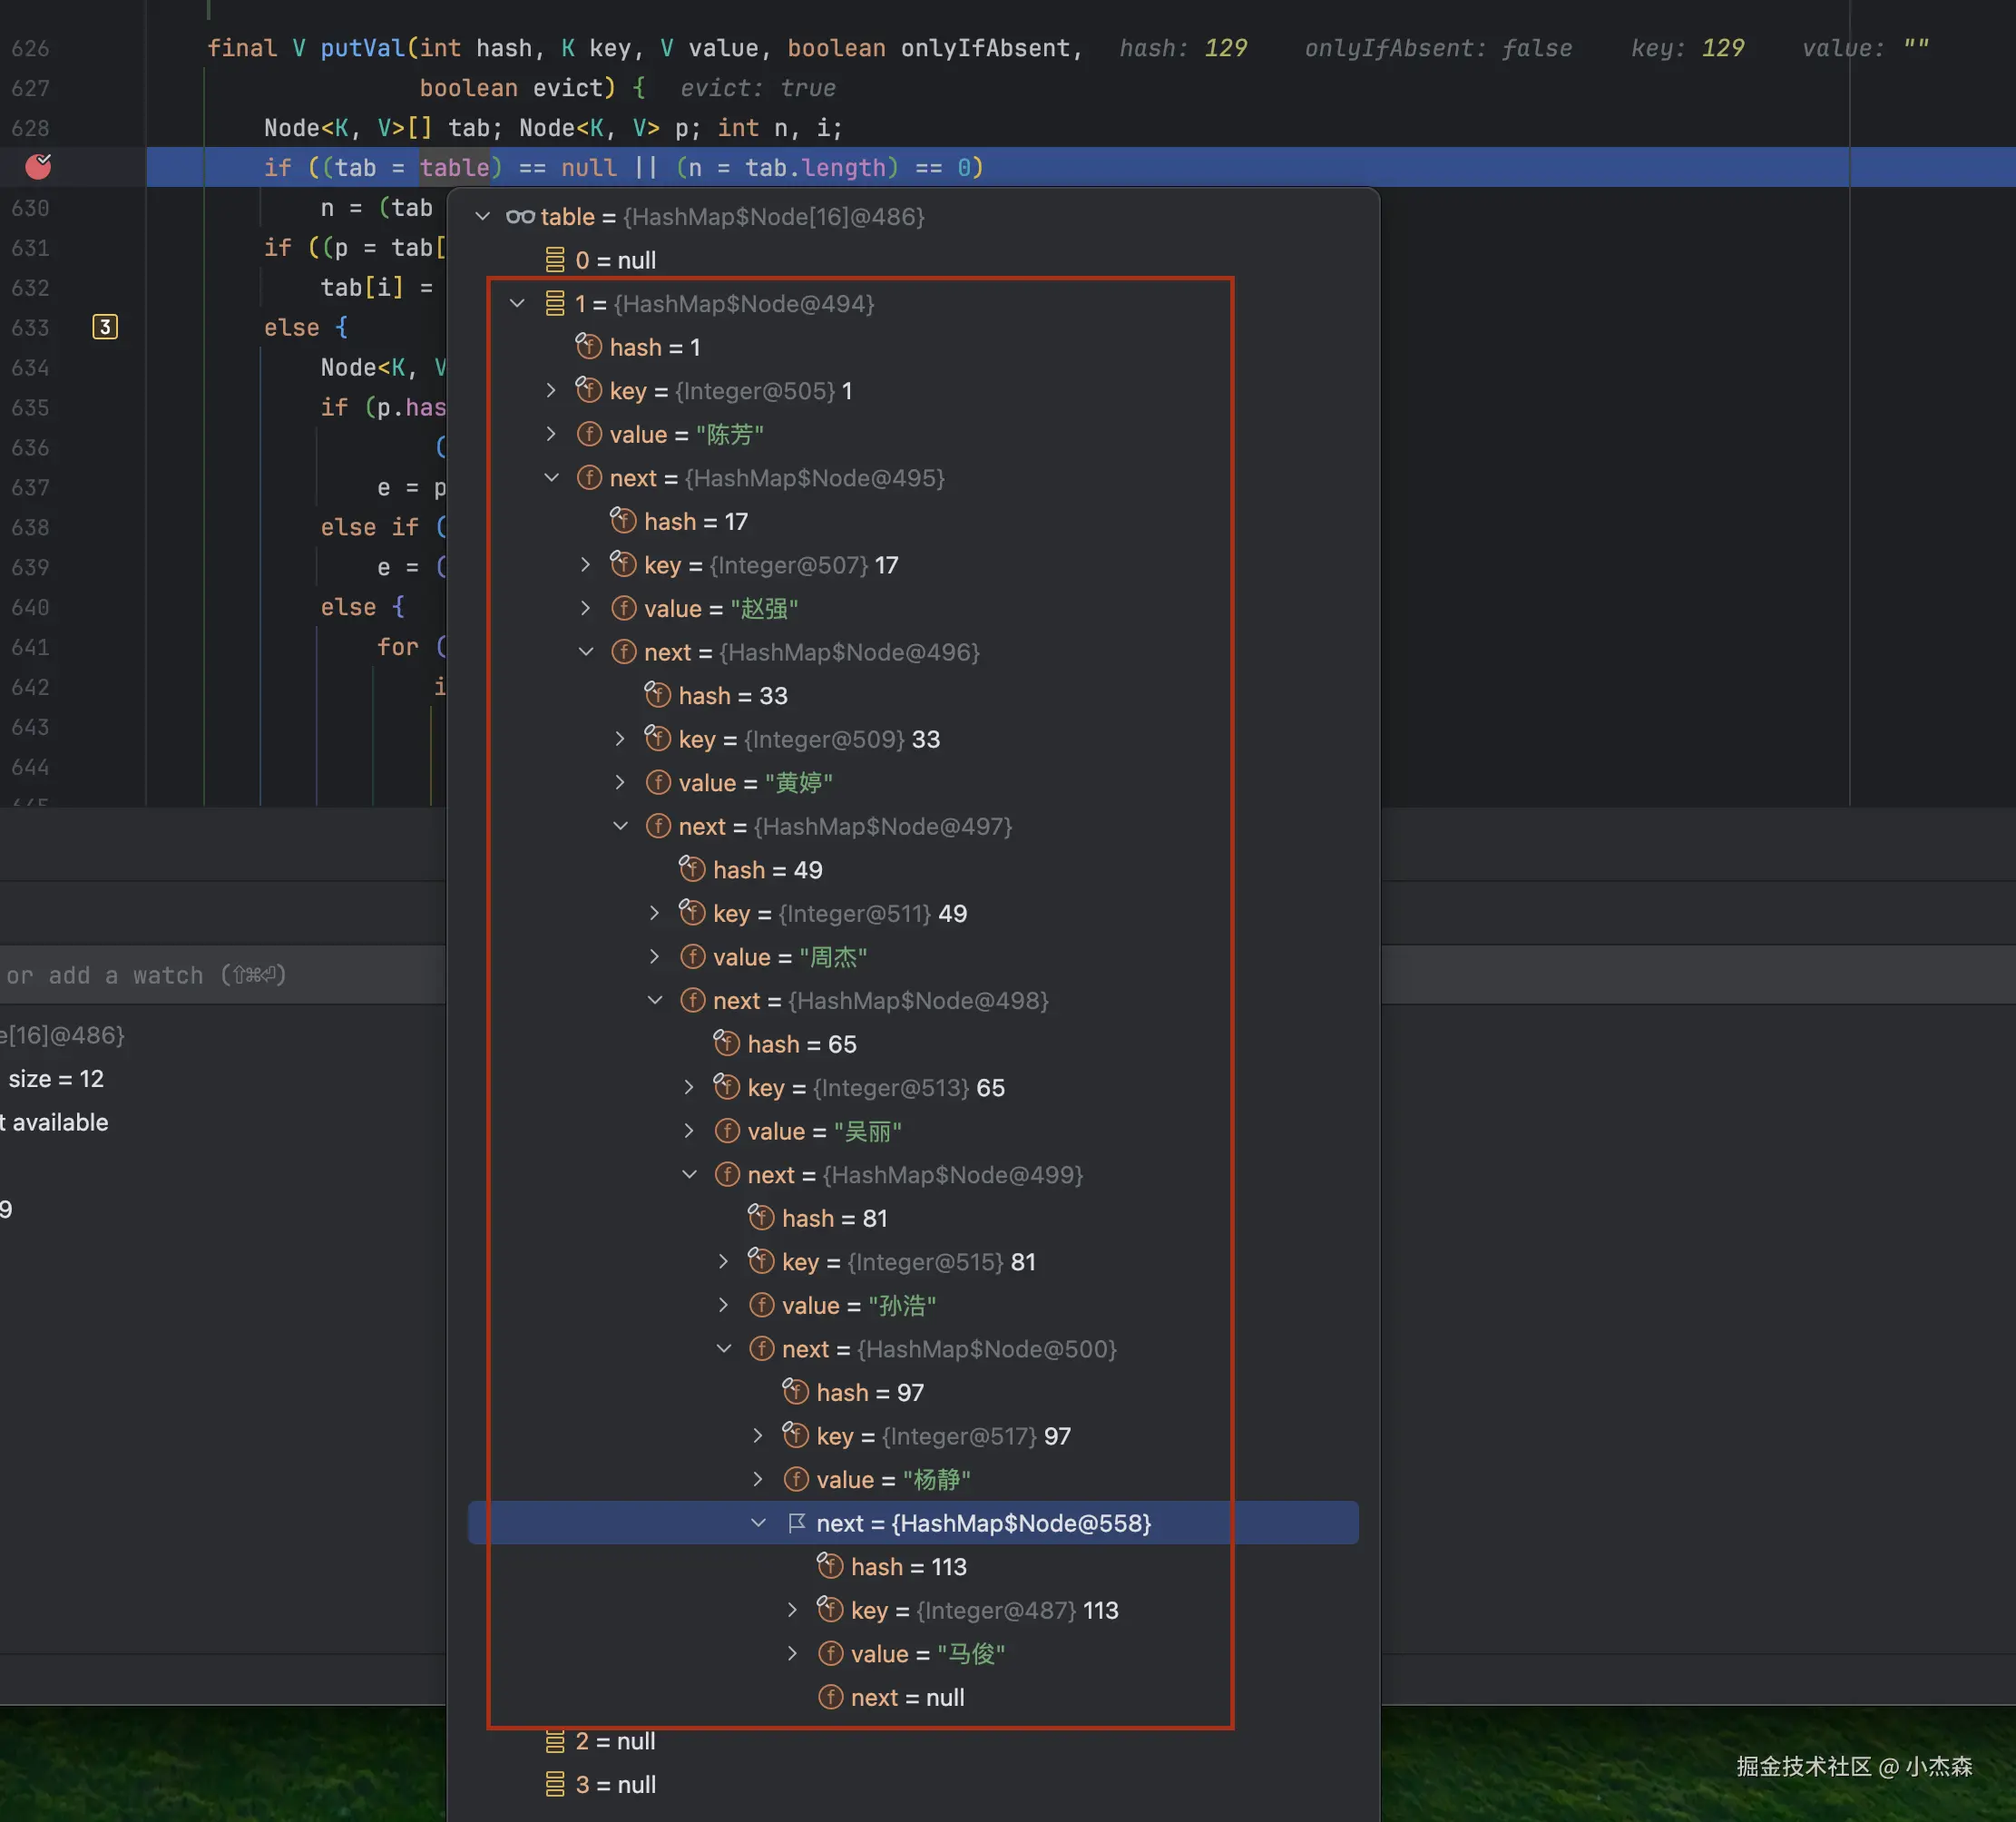Click the breakpoint icon on line 629

(x=38, y=167)
